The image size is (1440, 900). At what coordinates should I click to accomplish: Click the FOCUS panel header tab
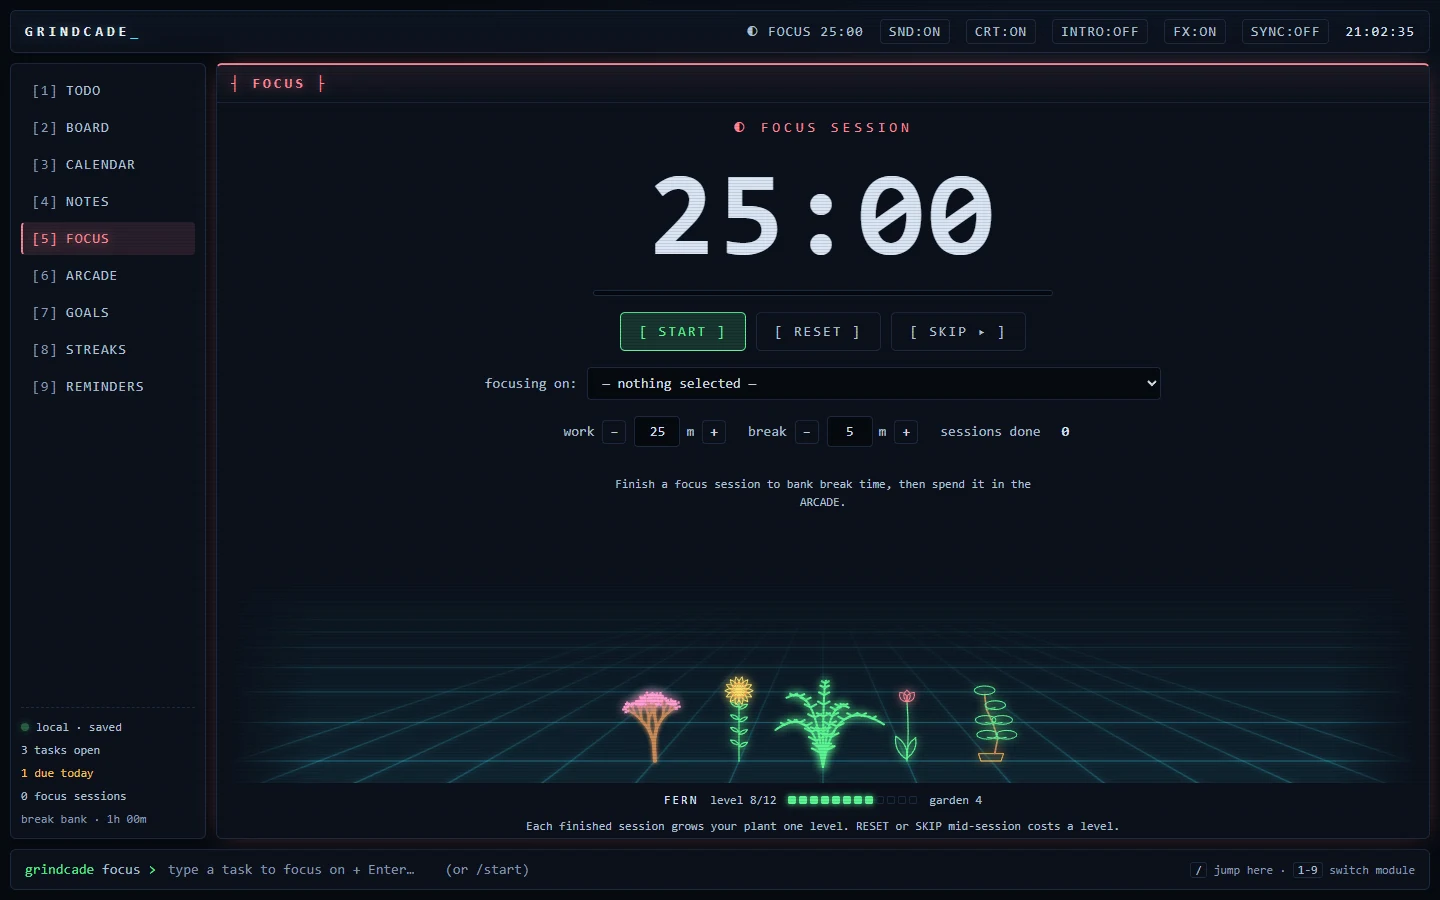pyautogui.click(x=278, y=84)
